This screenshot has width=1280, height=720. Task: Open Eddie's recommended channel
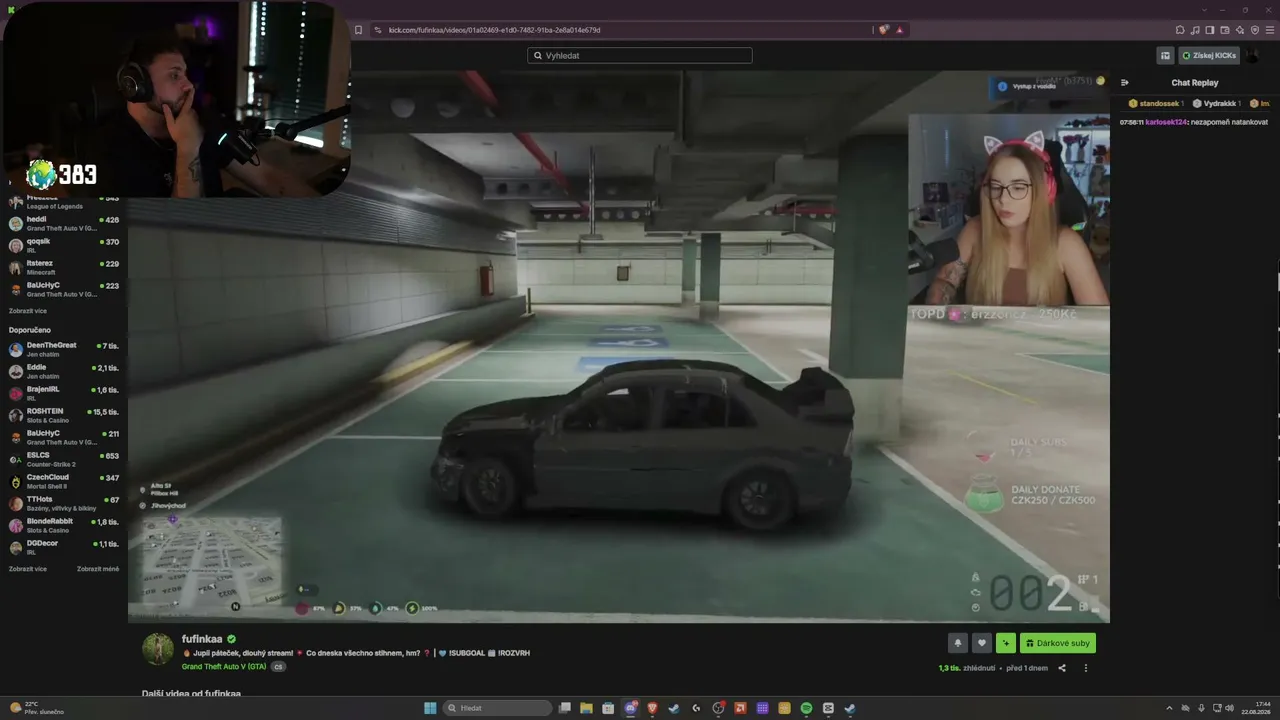pyautogui.click(x=64, y=371)
